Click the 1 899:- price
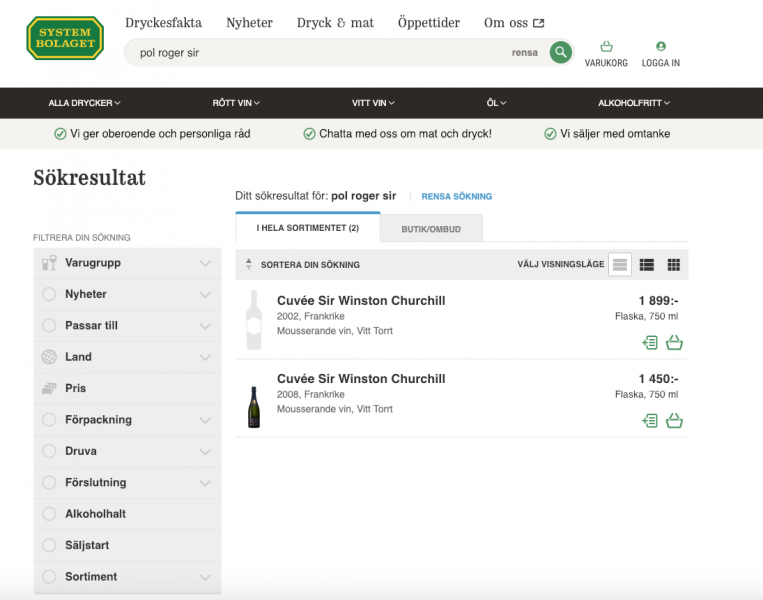Image resolution: width=763 pixels, height=600 pixels. pyautogui.click(x=658, y=301)
